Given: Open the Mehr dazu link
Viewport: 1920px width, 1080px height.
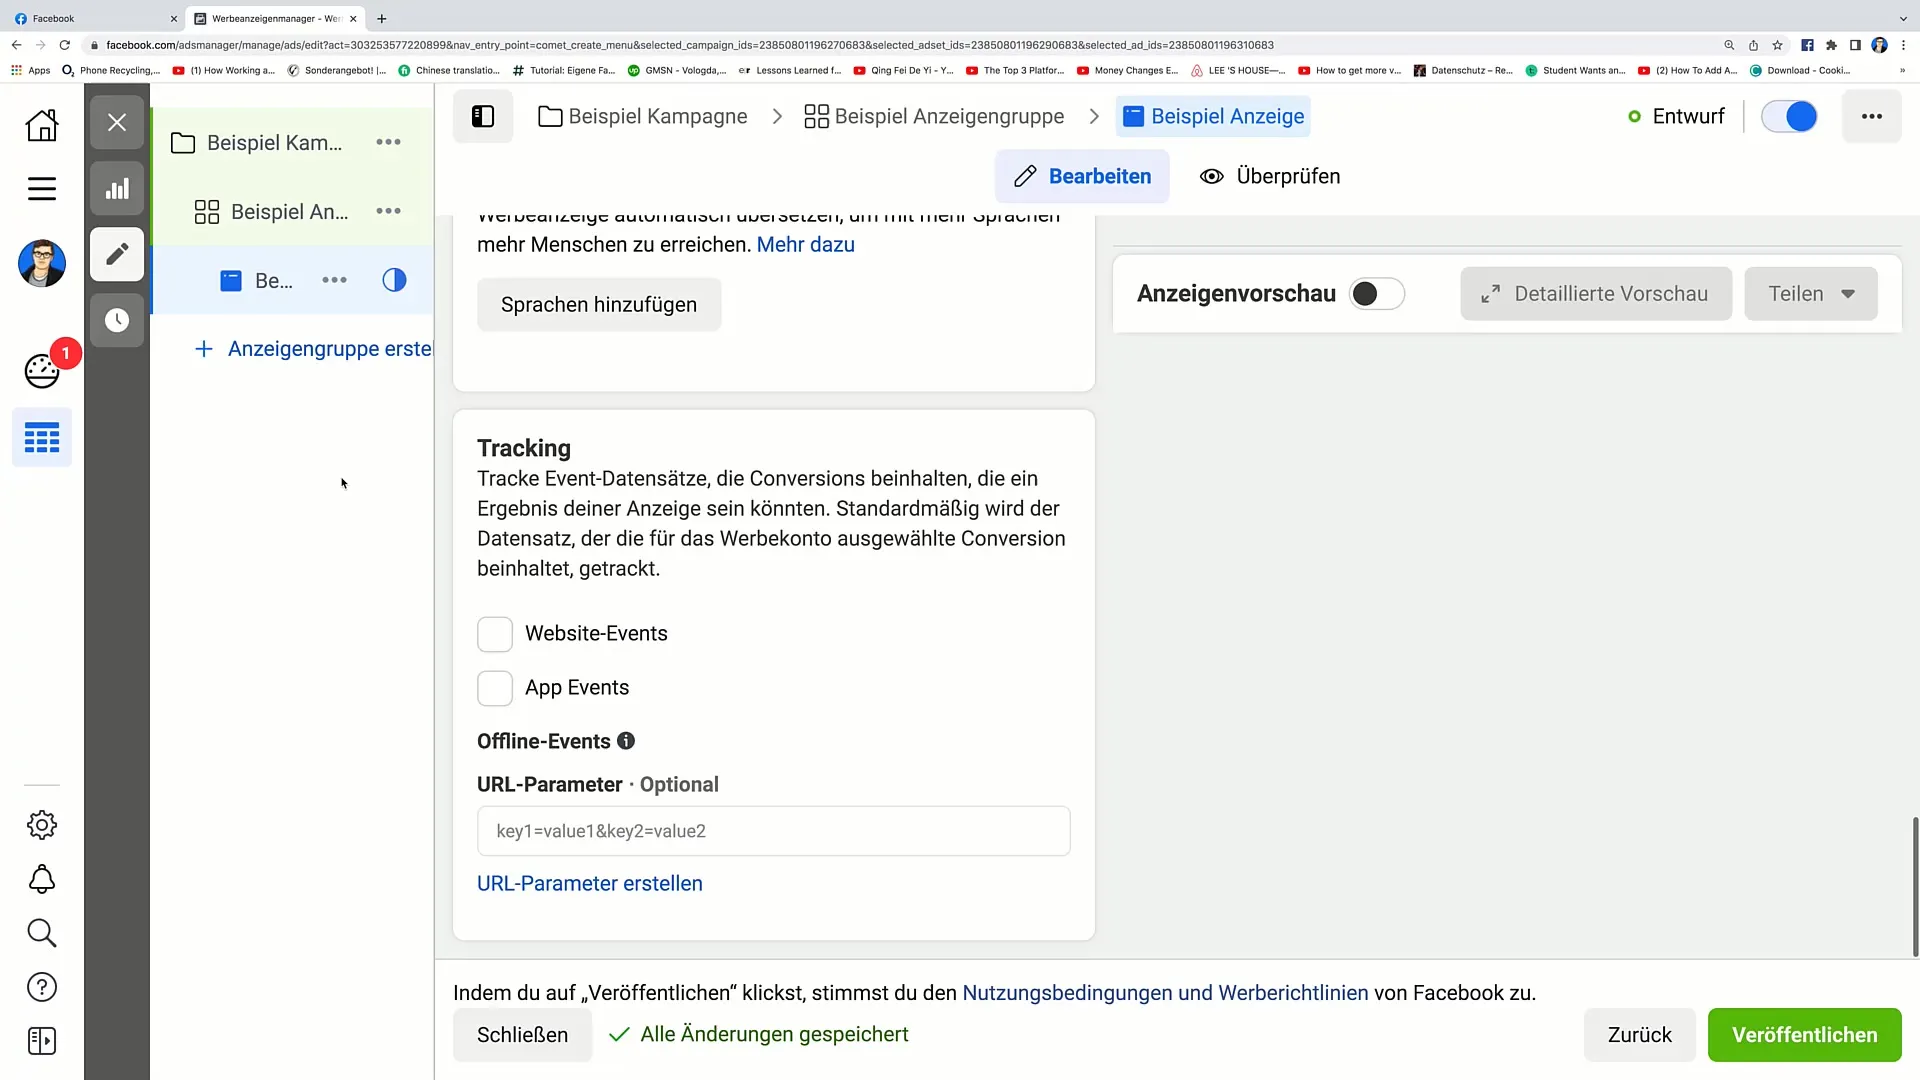Looking at the screenshot, I should [x=805, y=245].
